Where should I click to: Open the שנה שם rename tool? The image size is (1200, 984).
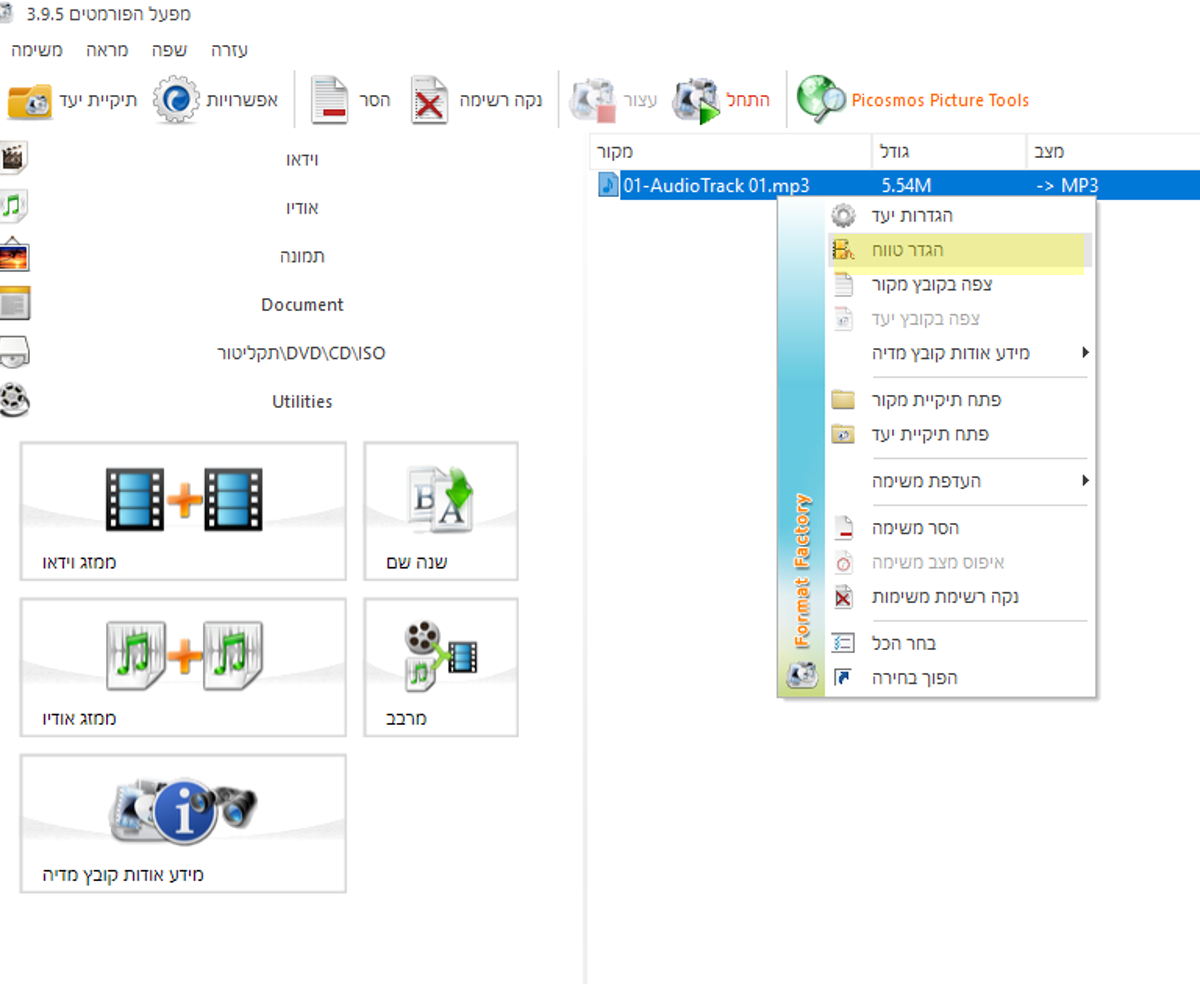(441, 511)
